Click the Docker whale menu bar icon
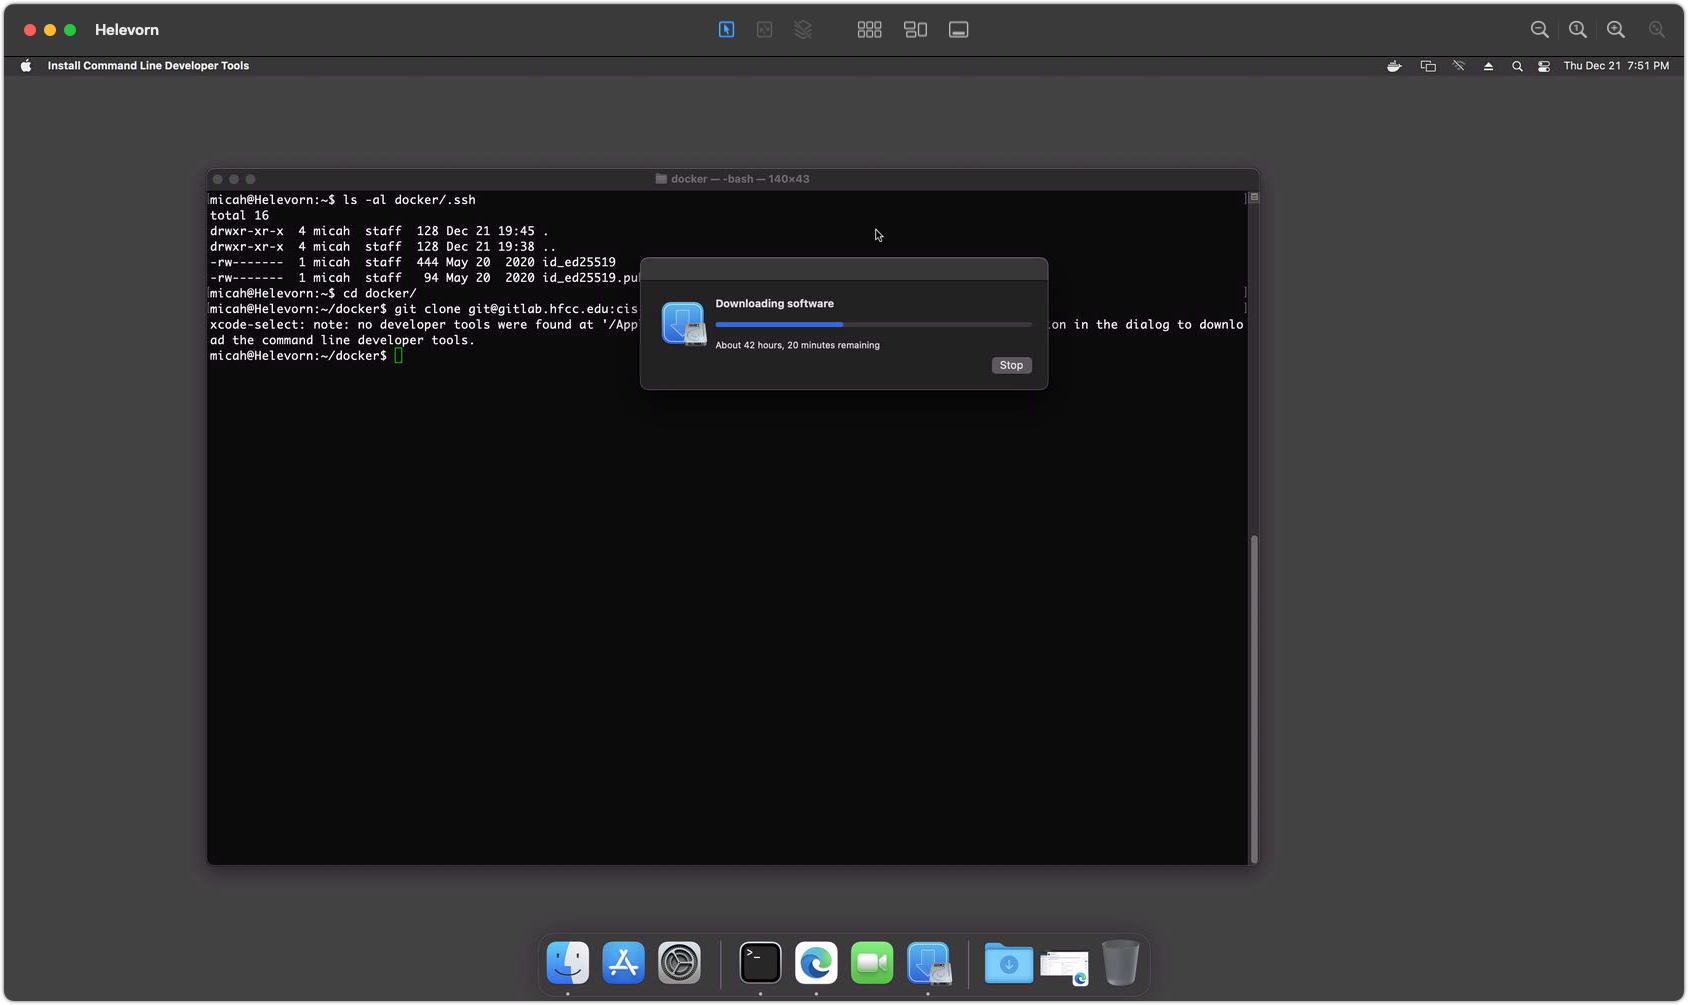1688x1005 pixels. tap(1393, 66)
